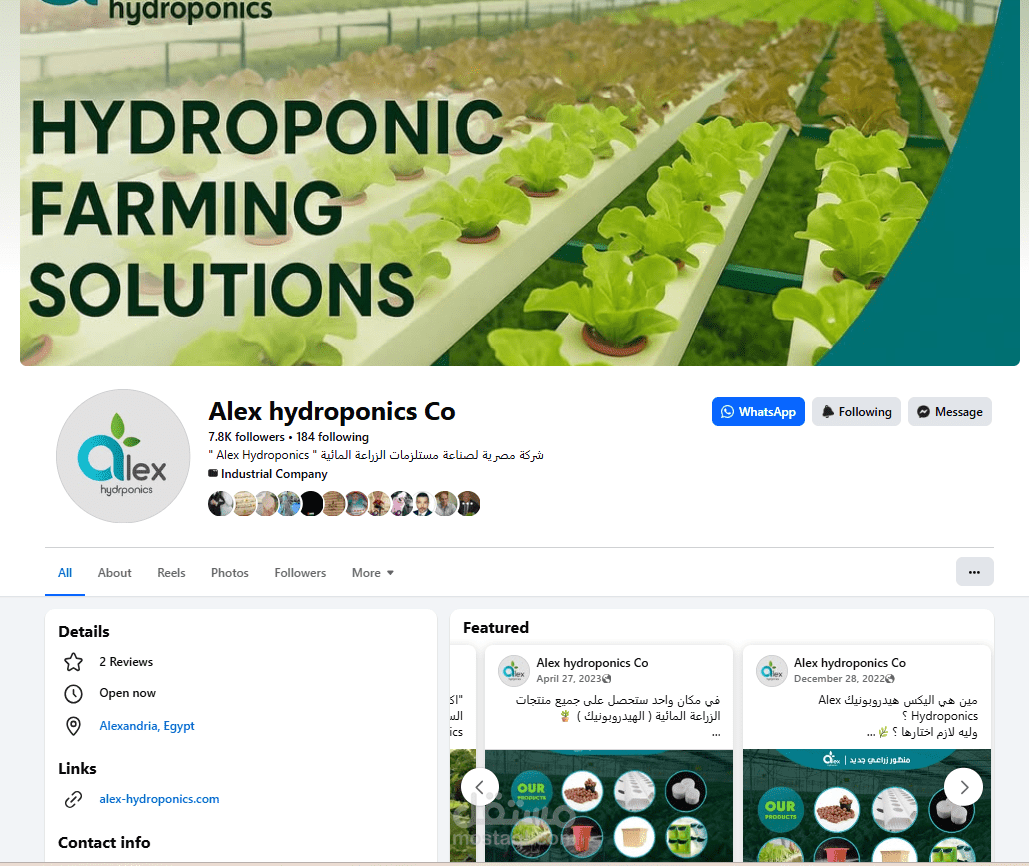Show previous featured post with left arrow
1029x866 pixels.
coord(480,787)
